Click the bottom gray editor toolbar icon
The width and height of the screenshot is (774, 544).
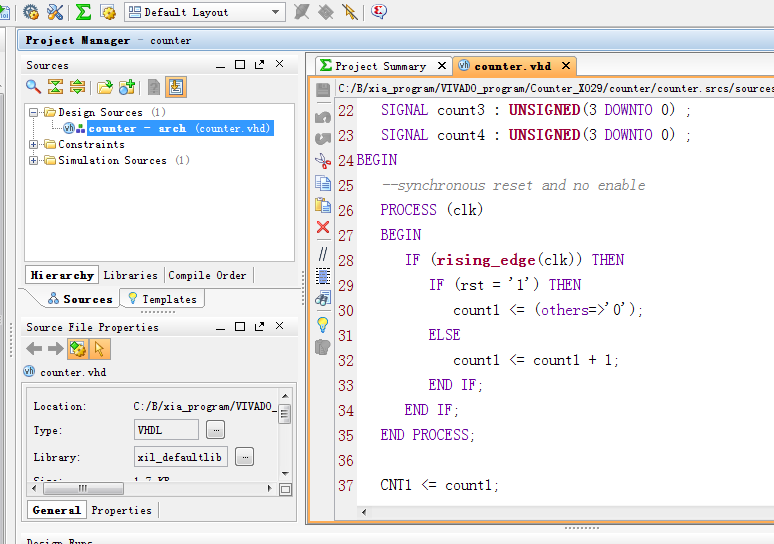pyautogui.click(x=323, y=348)
